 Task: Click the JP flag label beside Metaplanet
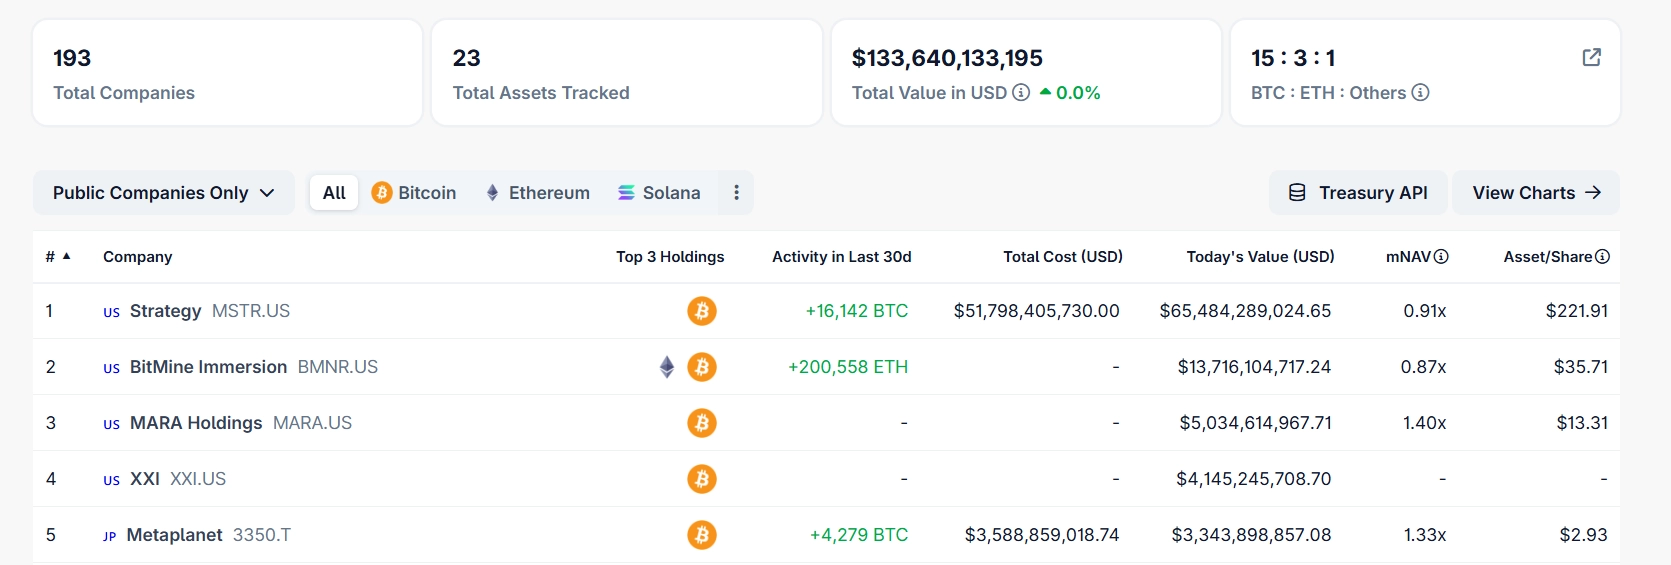coord(109,536)
